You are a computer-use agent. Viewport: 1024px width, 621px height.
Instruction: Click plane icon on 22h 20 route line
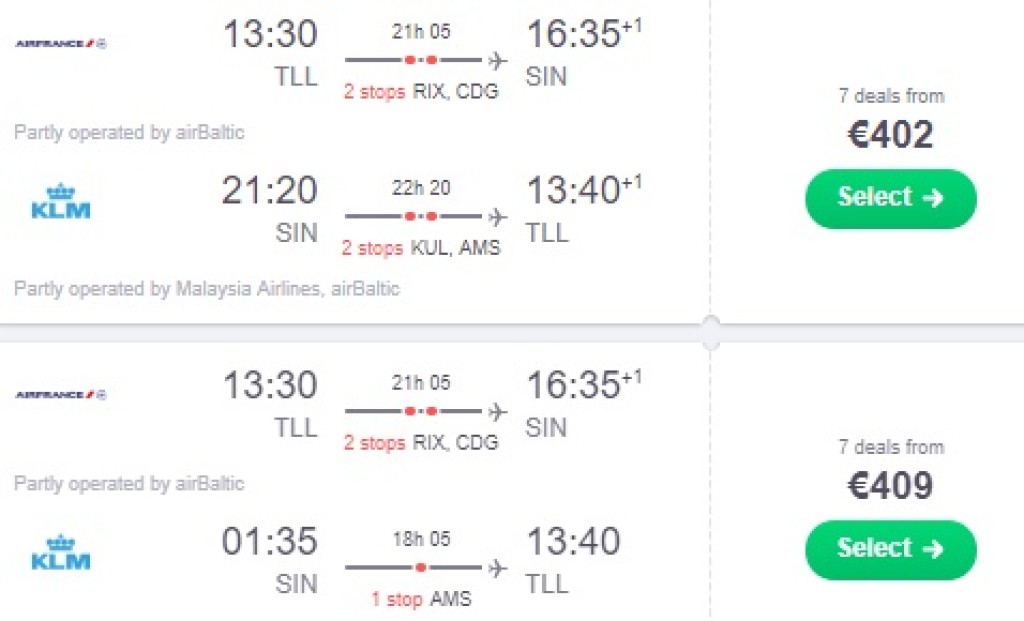coord(498,216)
